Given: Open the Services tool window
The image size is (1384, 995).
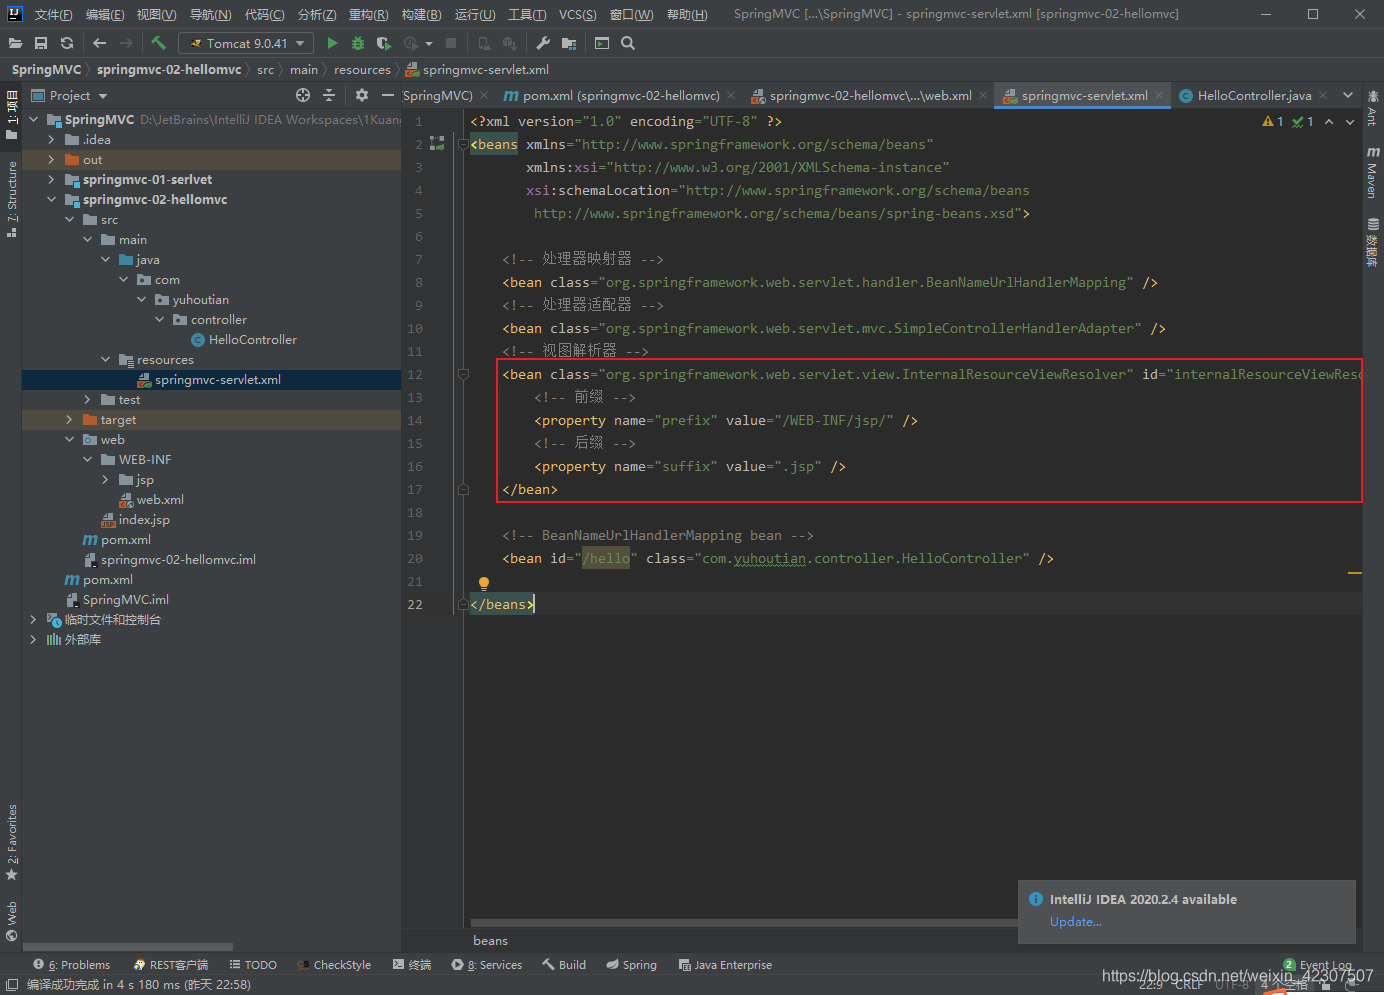Looking at the screenshot, I should [x=487, y=964].
